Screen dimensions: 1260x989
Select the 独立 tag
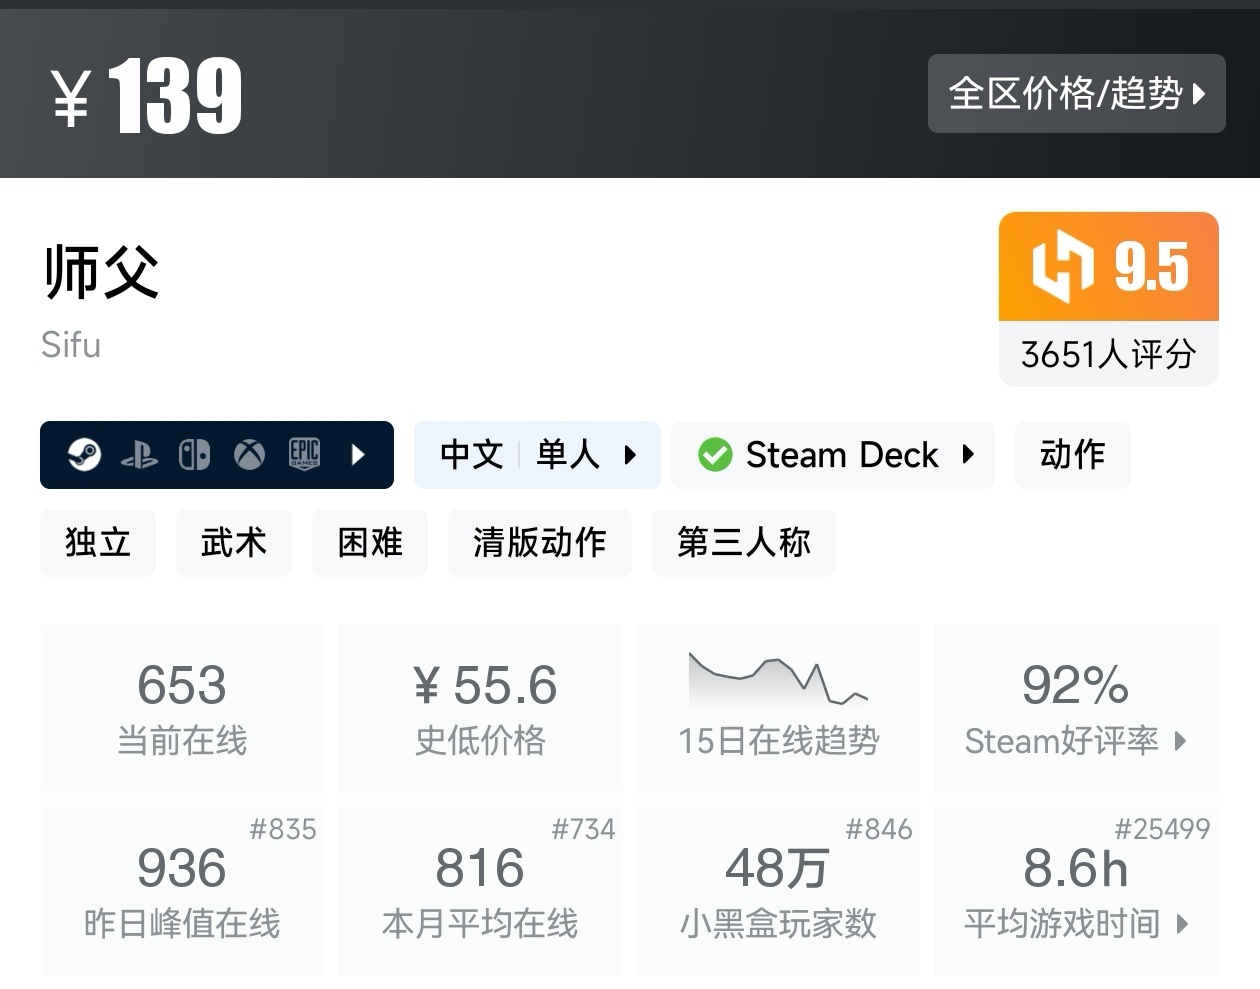98,543
